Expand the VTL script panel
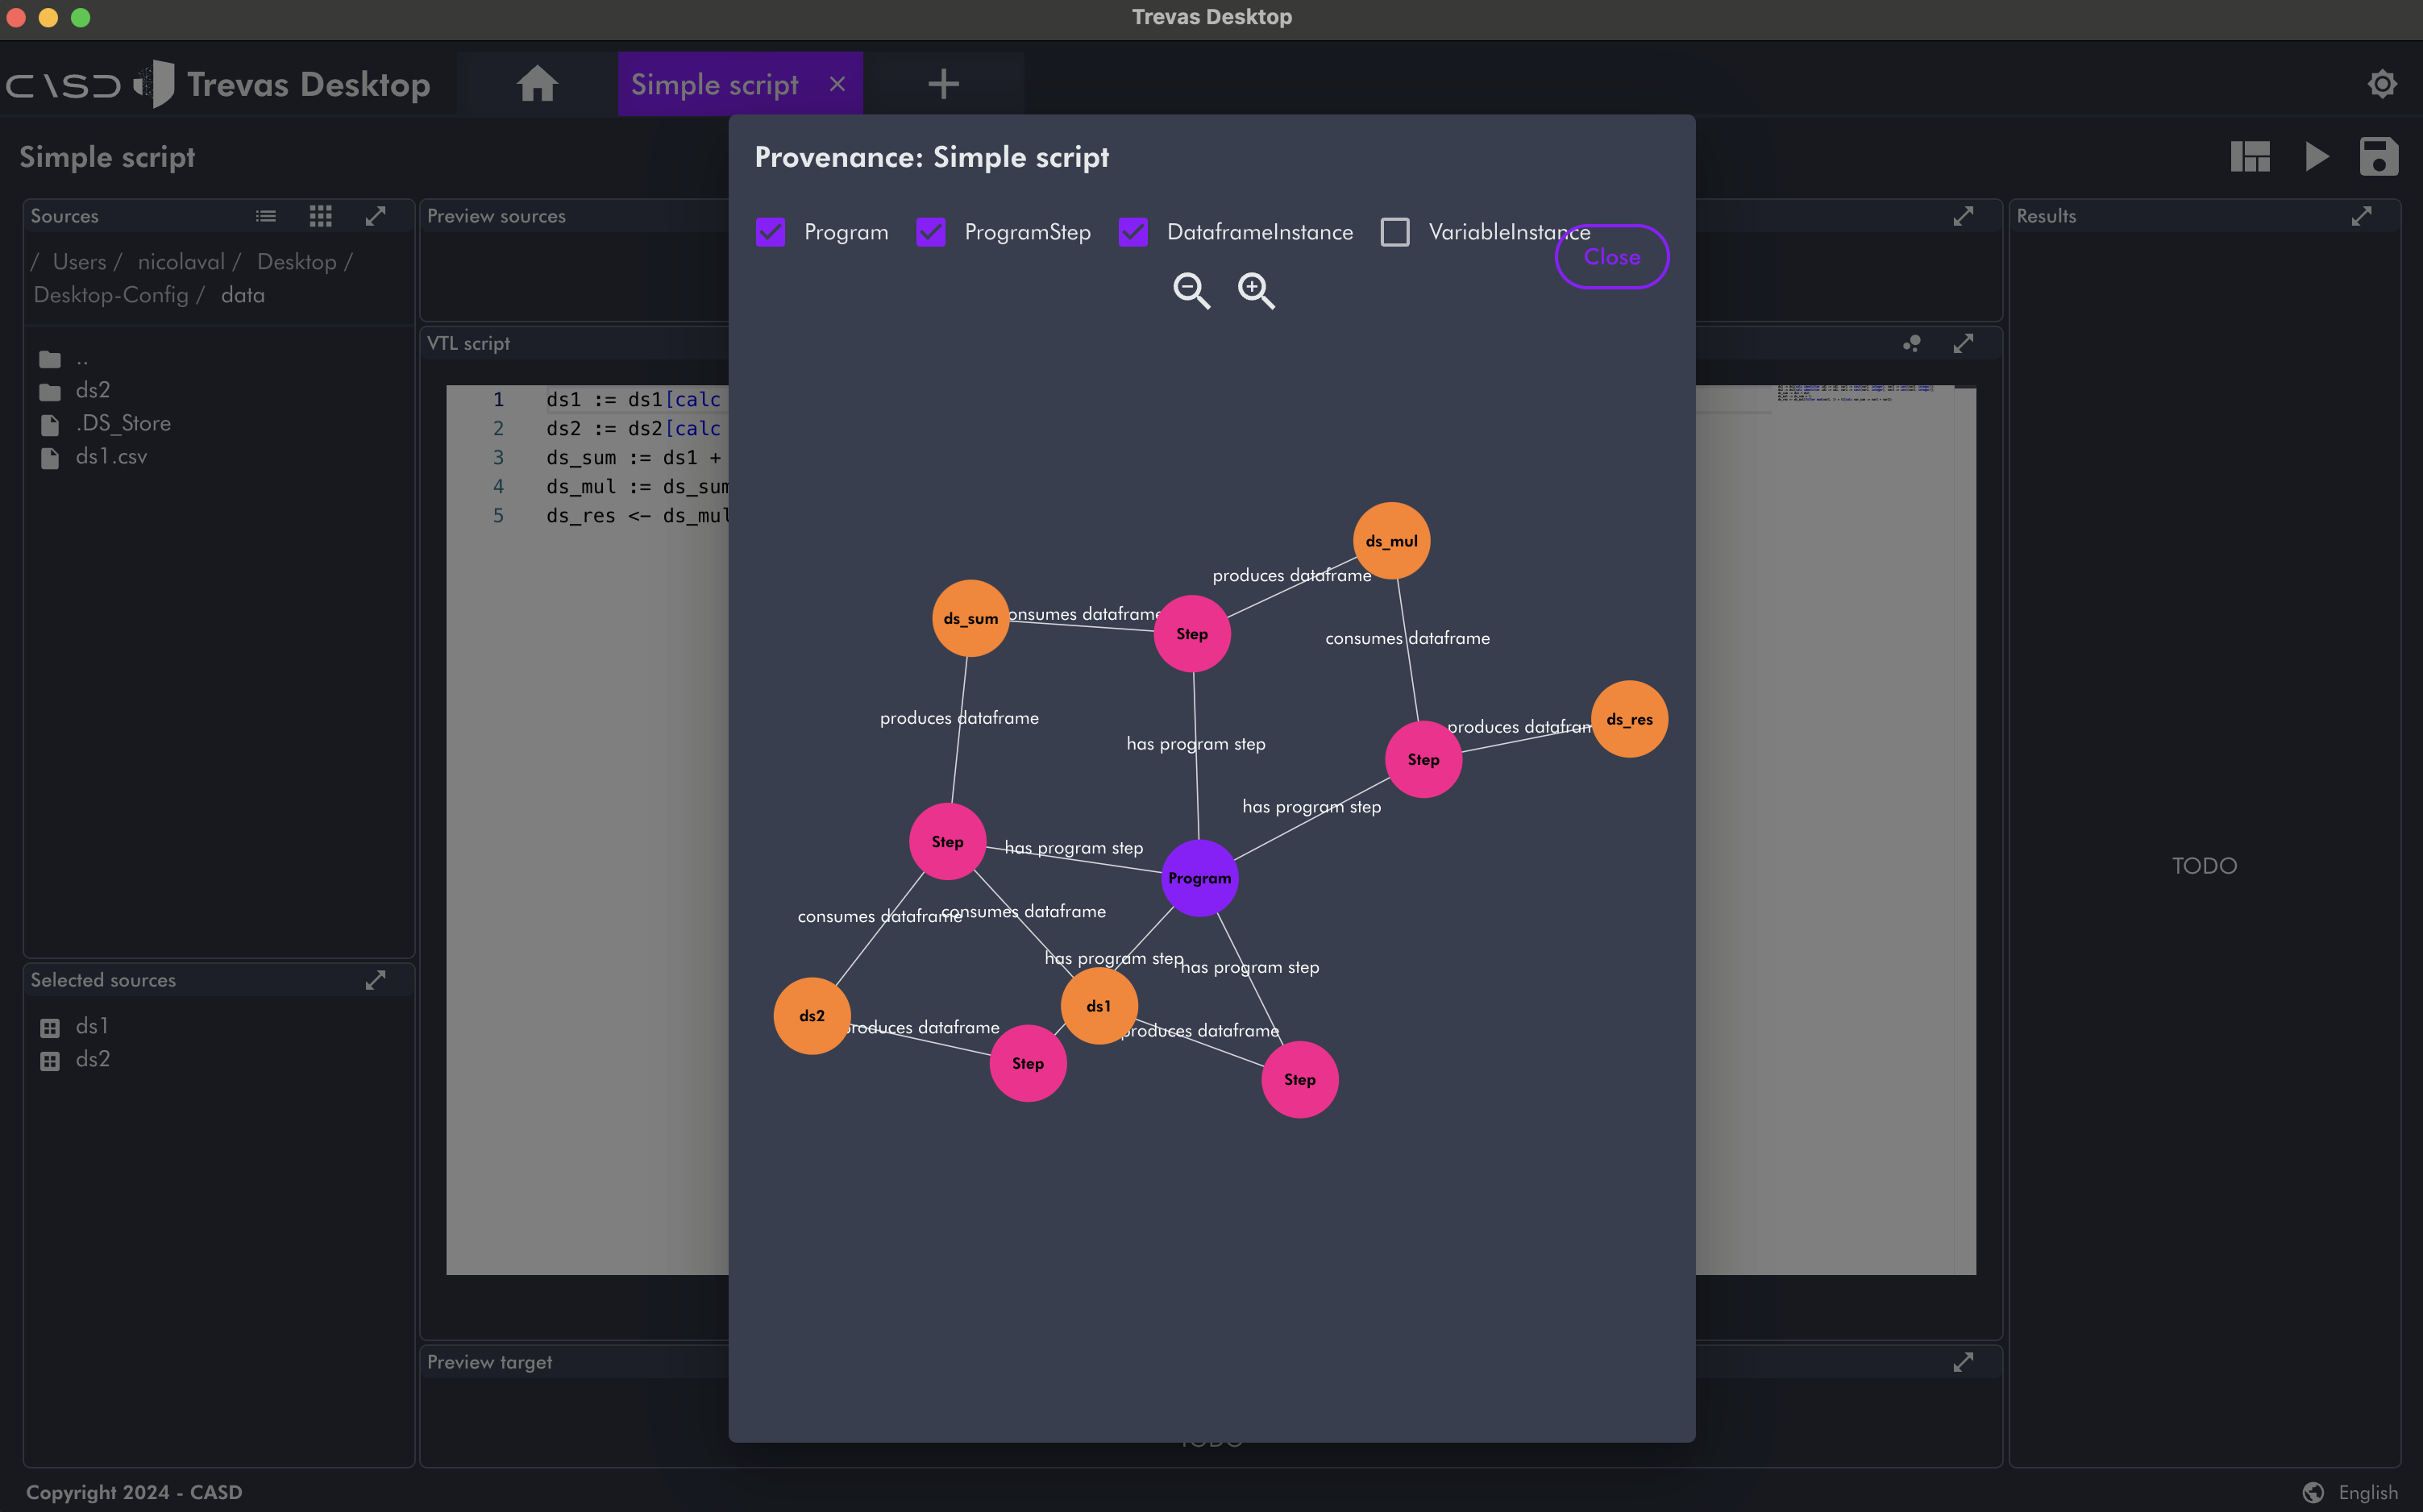2423x1512 pixels. pos(1963,343)
